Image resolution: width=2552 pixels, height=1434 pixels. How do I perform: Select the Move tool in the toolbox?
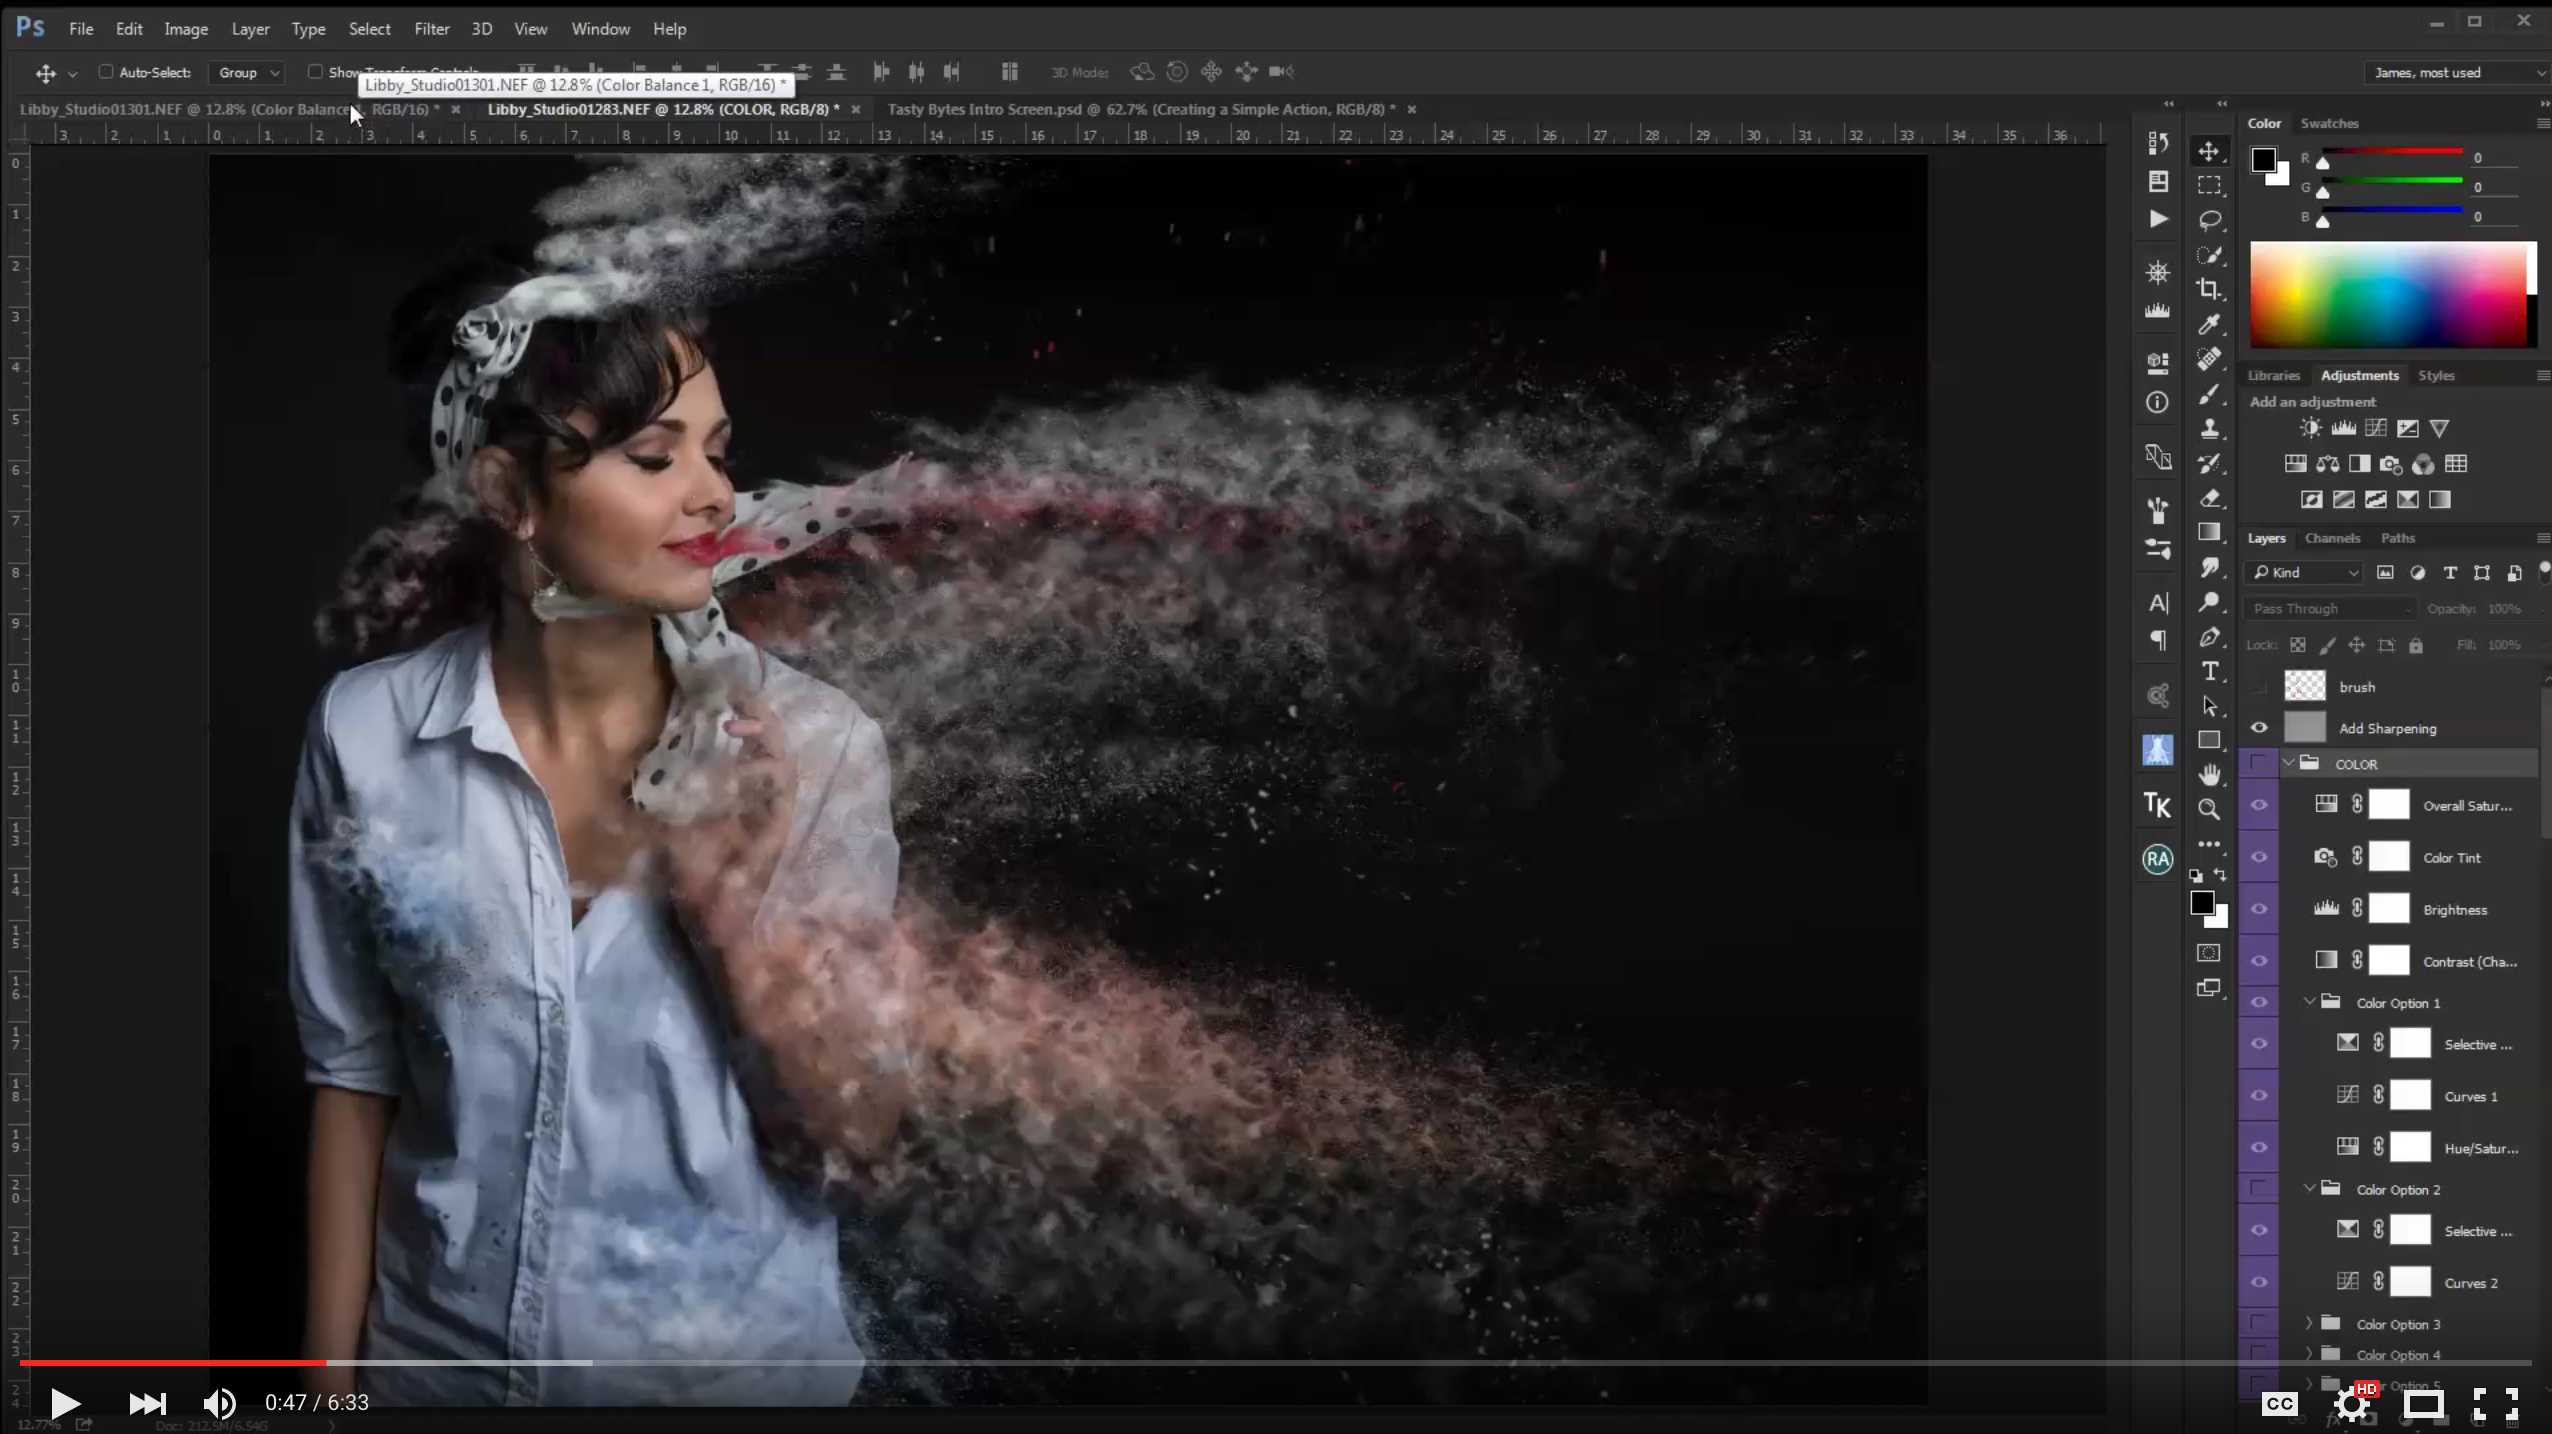2209,152
